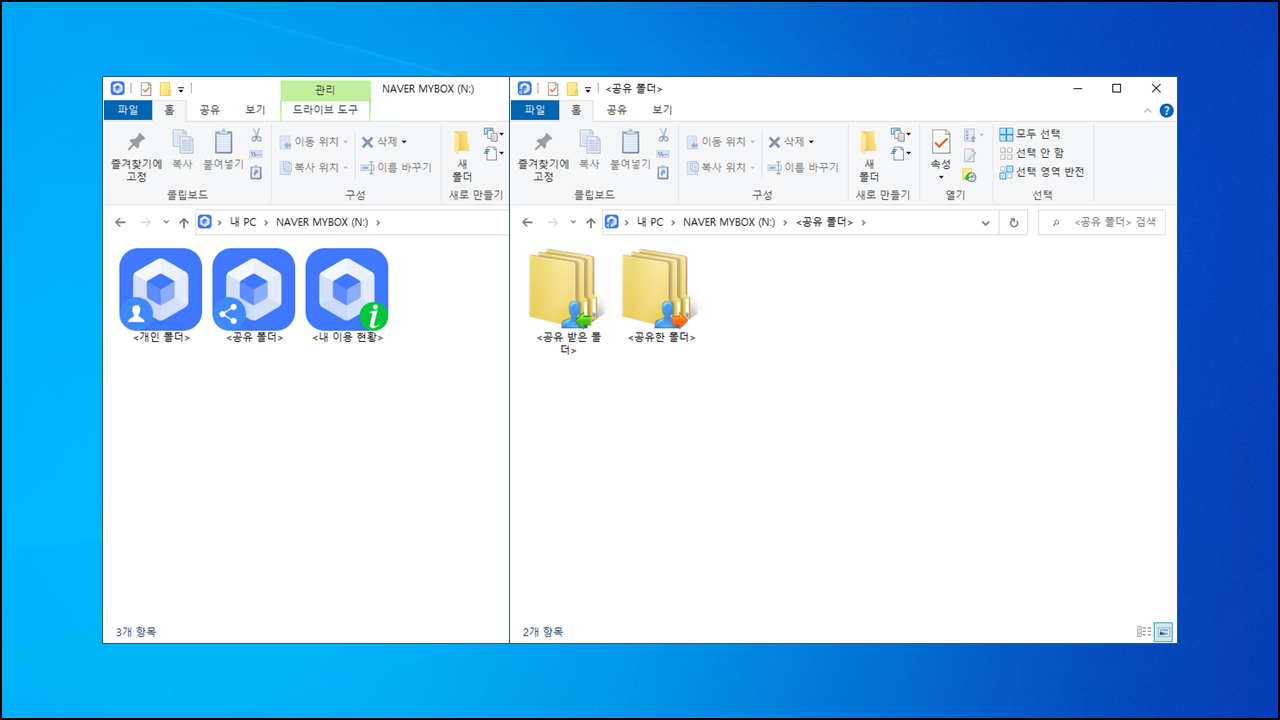Open the <공유 폴더> MYBOX icon in left window
Image resolution: width=1280 pixels, height=720 pixels.
(x=254, y=289)
